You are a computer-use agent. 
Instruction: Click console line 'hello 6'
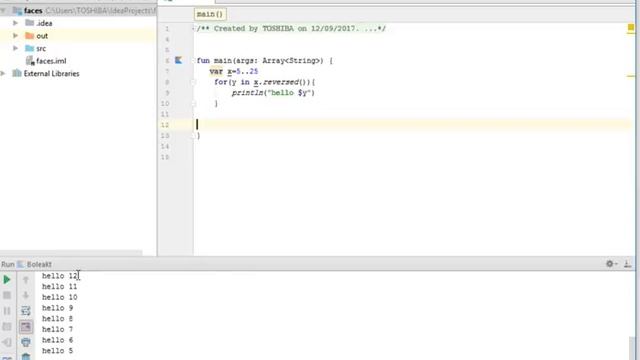point(58,340)
